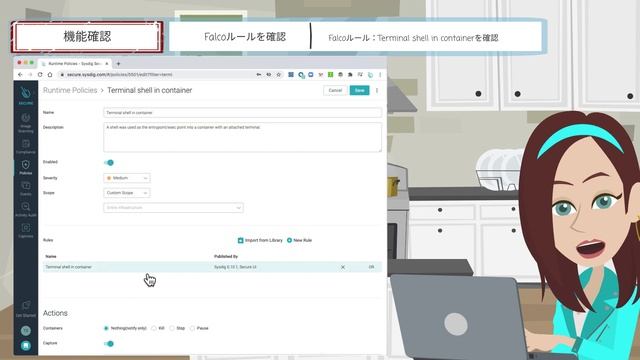
Task: Click into the policy Name field
Action: pyautogui.click(x=242, y=113)
